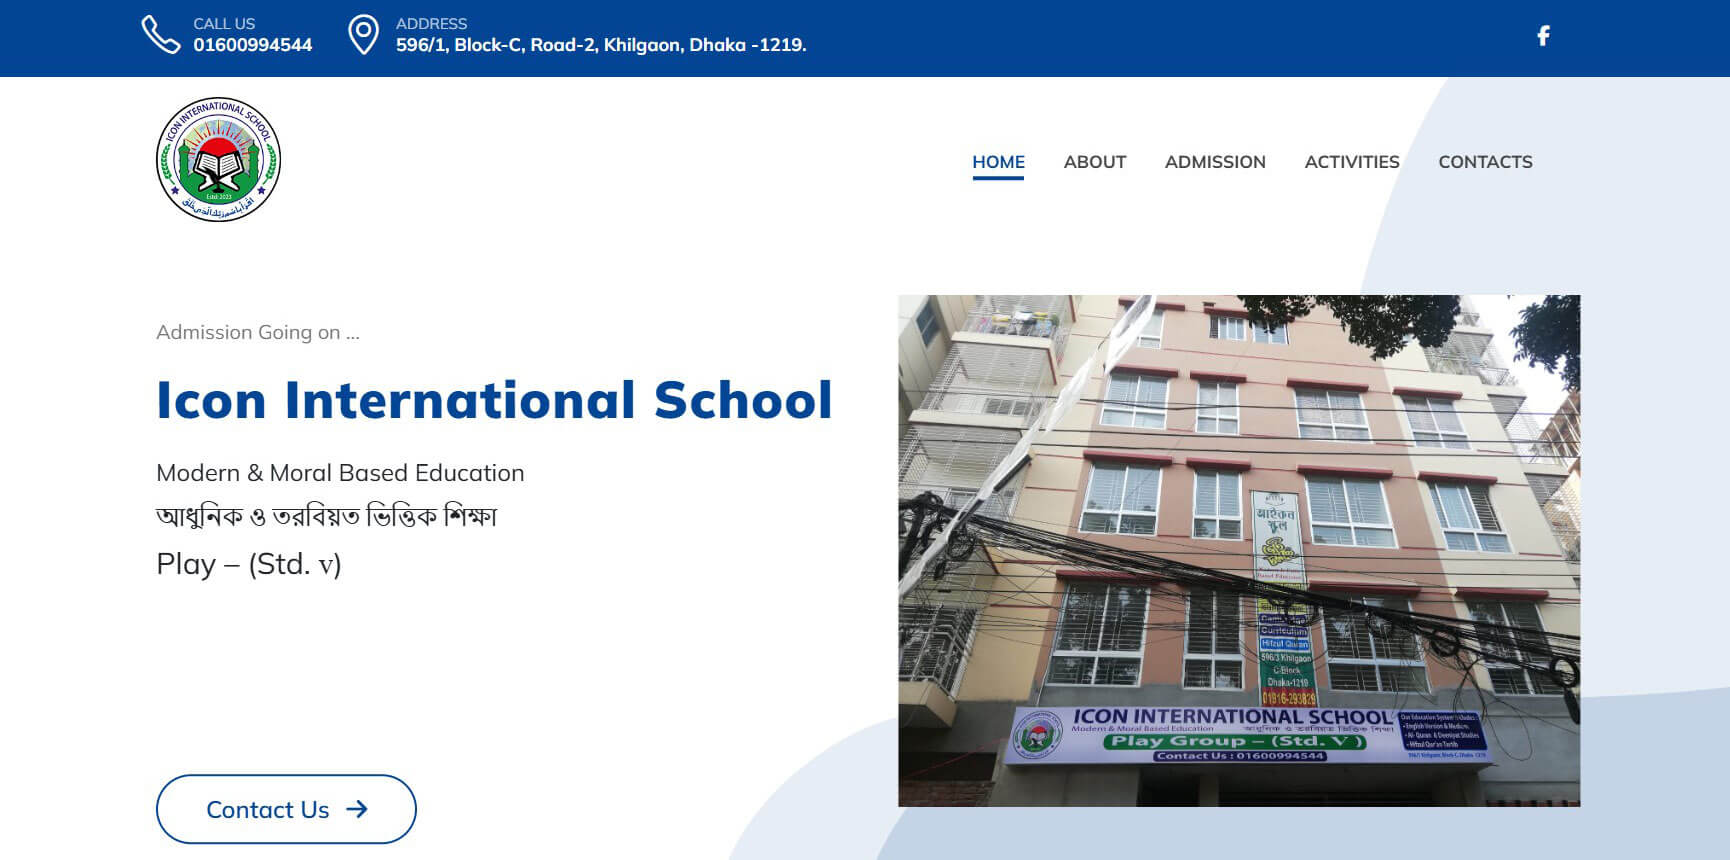Open the ADMISSION page
This screenshot has height=860, width=1730.
pyautogui.click(x=1215, y=162)
